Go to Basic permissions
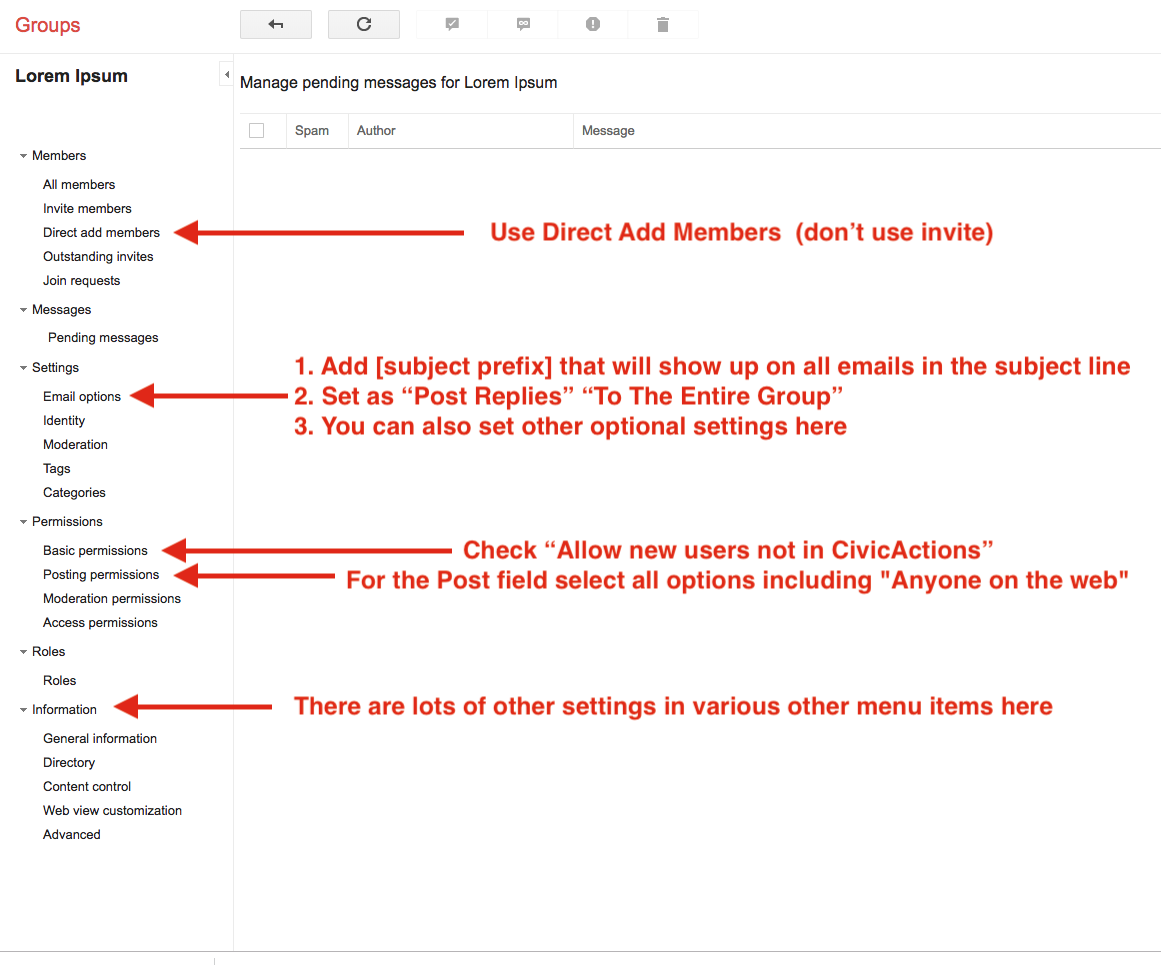This screenshot has height=965, width=1161. [95, 551]
